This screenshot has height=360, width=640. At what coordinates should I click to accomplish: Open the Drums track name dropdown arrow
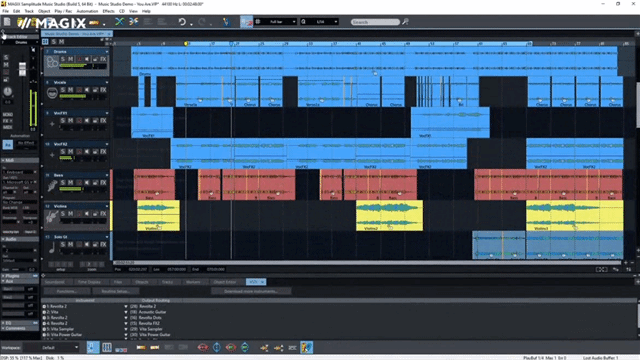pos(107,52)
